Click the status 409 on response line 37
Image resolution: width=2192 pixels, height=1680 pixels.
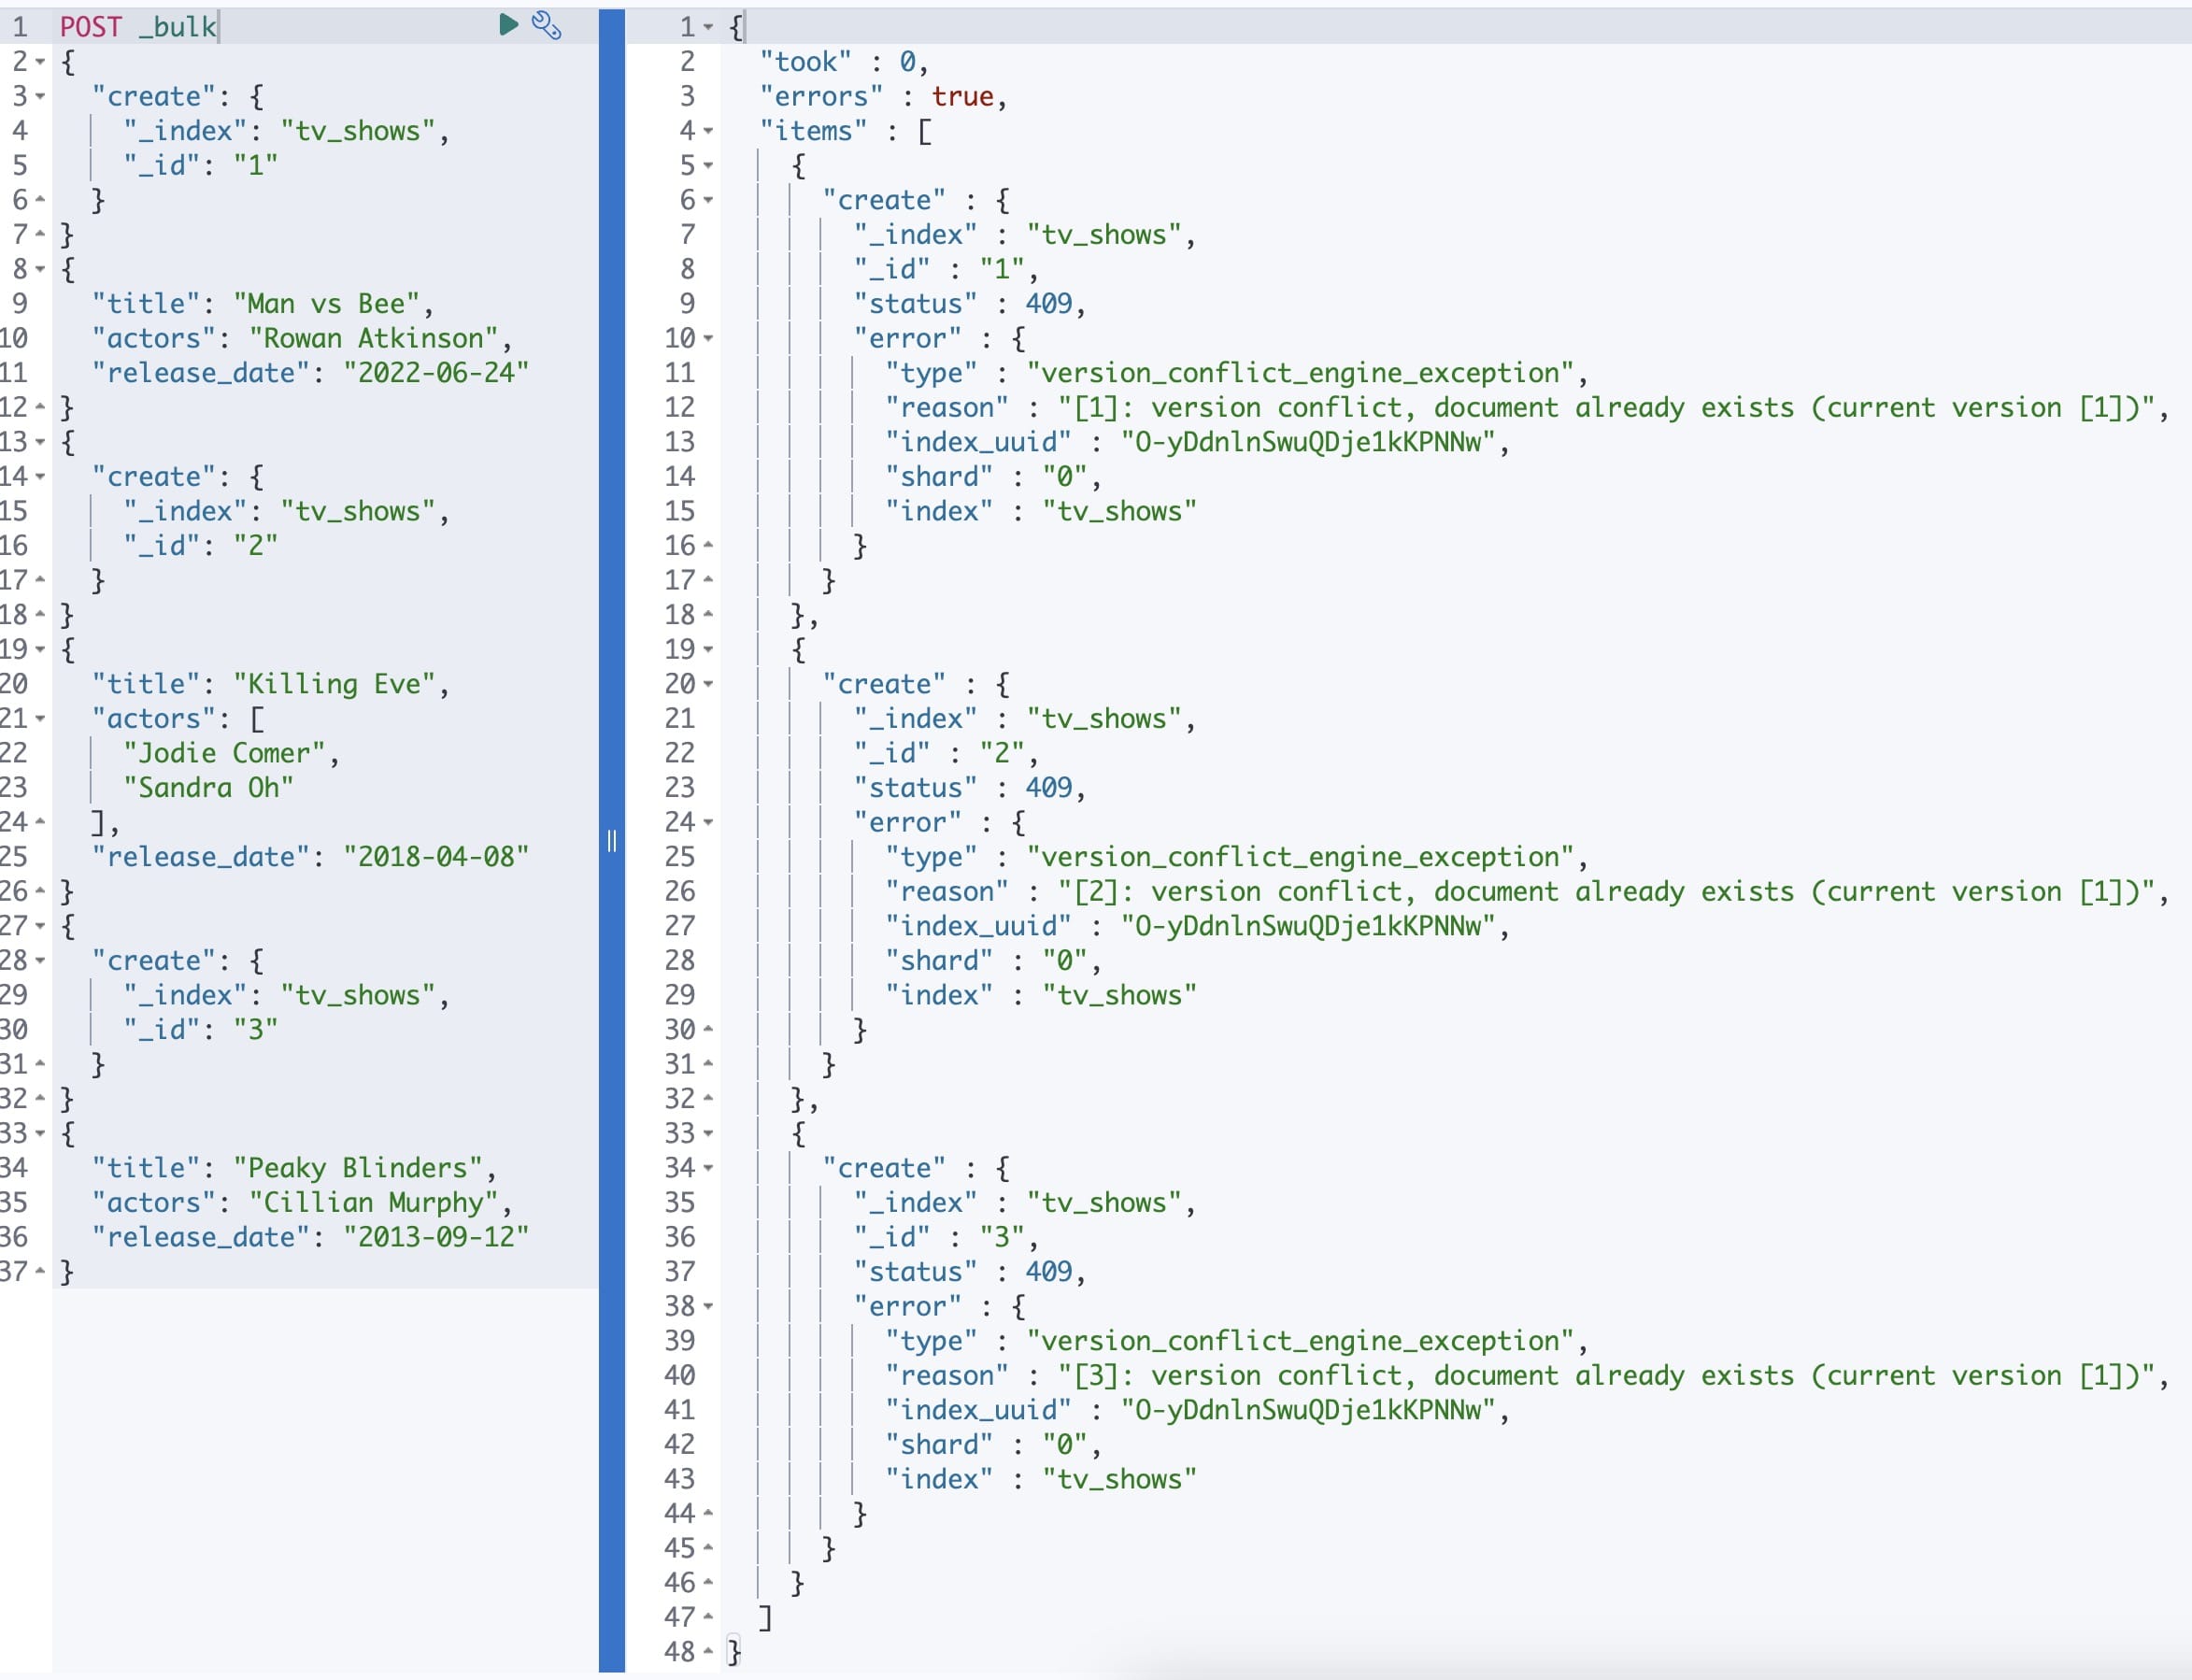pyautogui.click(x=1048, y=1272)
